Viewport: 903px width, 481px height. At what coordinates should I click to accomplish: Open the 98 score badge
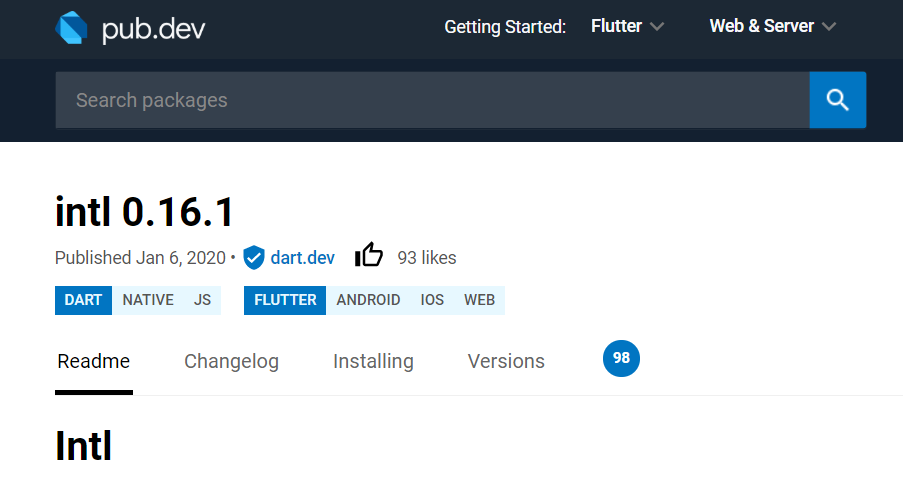pyautogui.click(x=621, y=358)
